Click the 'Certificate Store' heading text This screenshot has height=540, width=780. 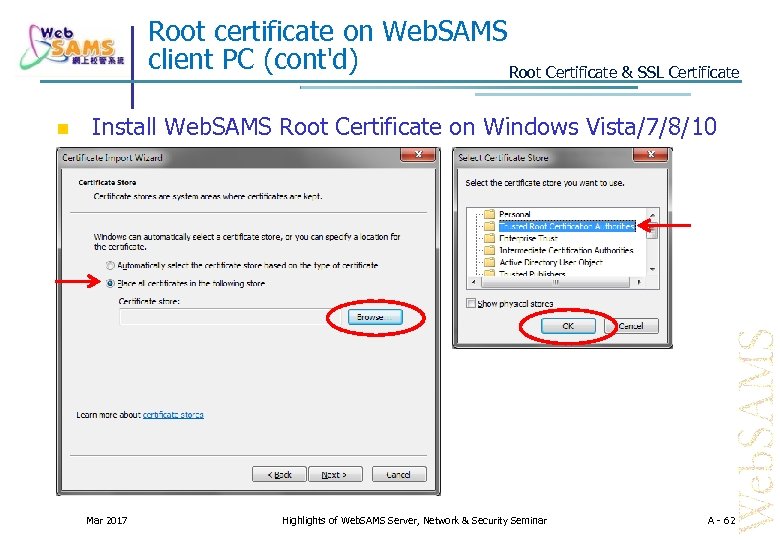point(107,182)
